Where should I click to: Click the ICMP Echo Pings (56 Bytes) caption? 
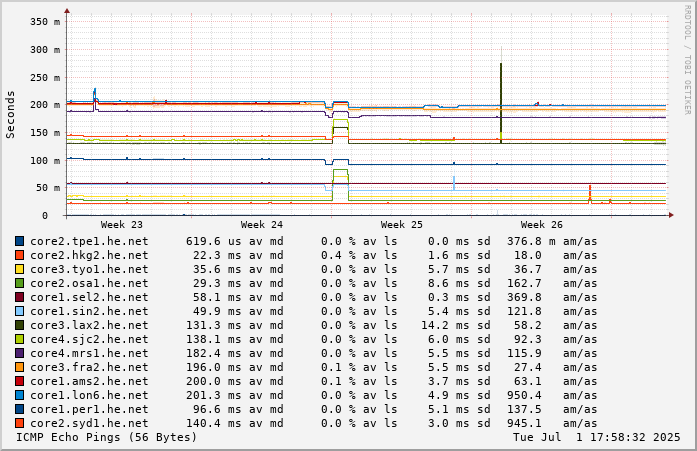pyautogui.click(x=107, y=437)
